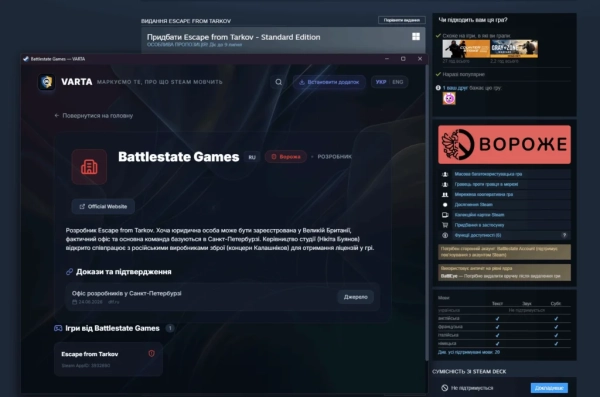Image resolution: width=600 pixels, height=397 pixels.
Task: Click the Steam achievements feature icon
Action: (x=445, y=204)
